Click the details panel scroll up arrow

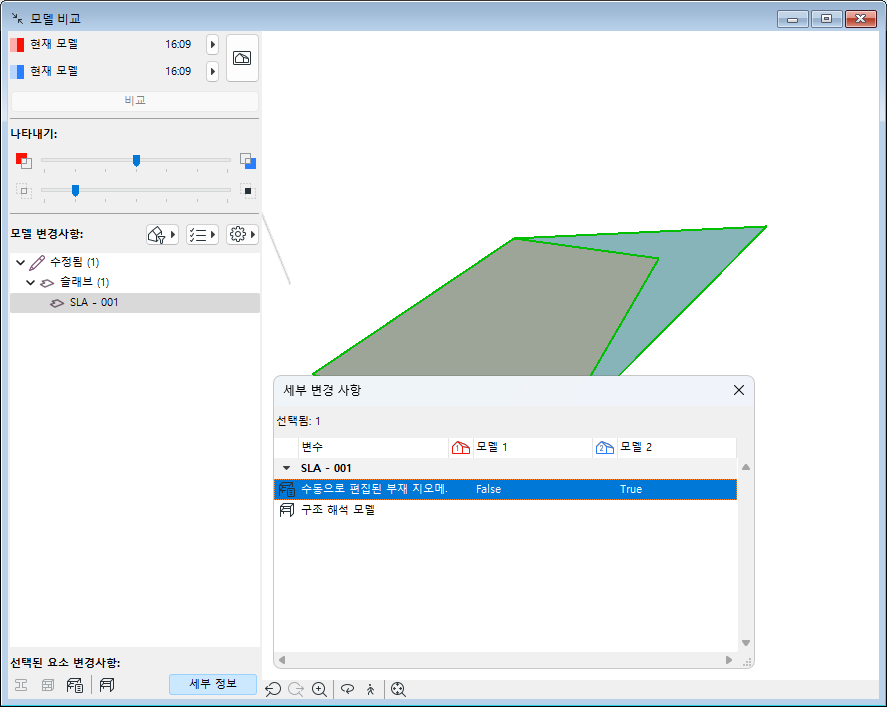pos(746,467)
